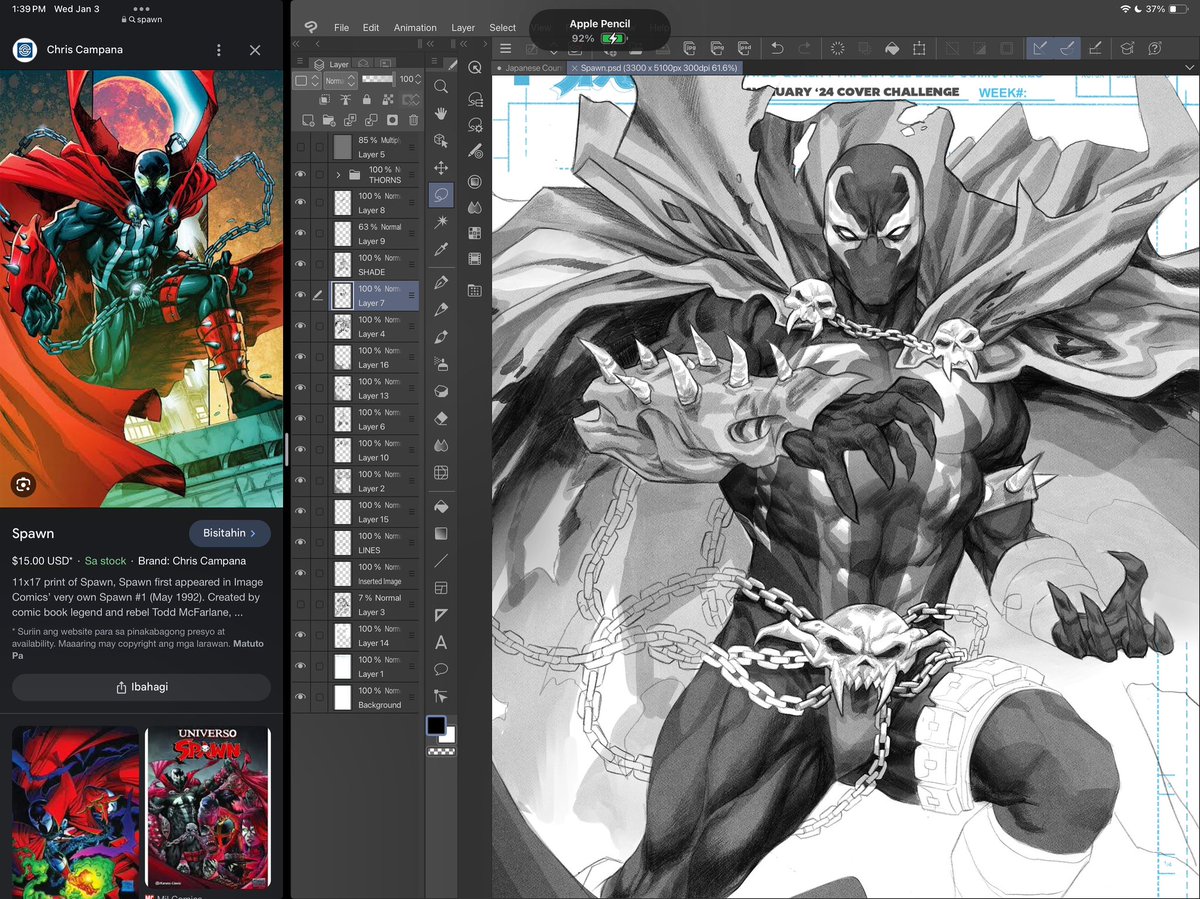The height and width of the screenshot is (899, 1200).
Task: Select the Lasso selection tool
Action: tap(440, 195)
